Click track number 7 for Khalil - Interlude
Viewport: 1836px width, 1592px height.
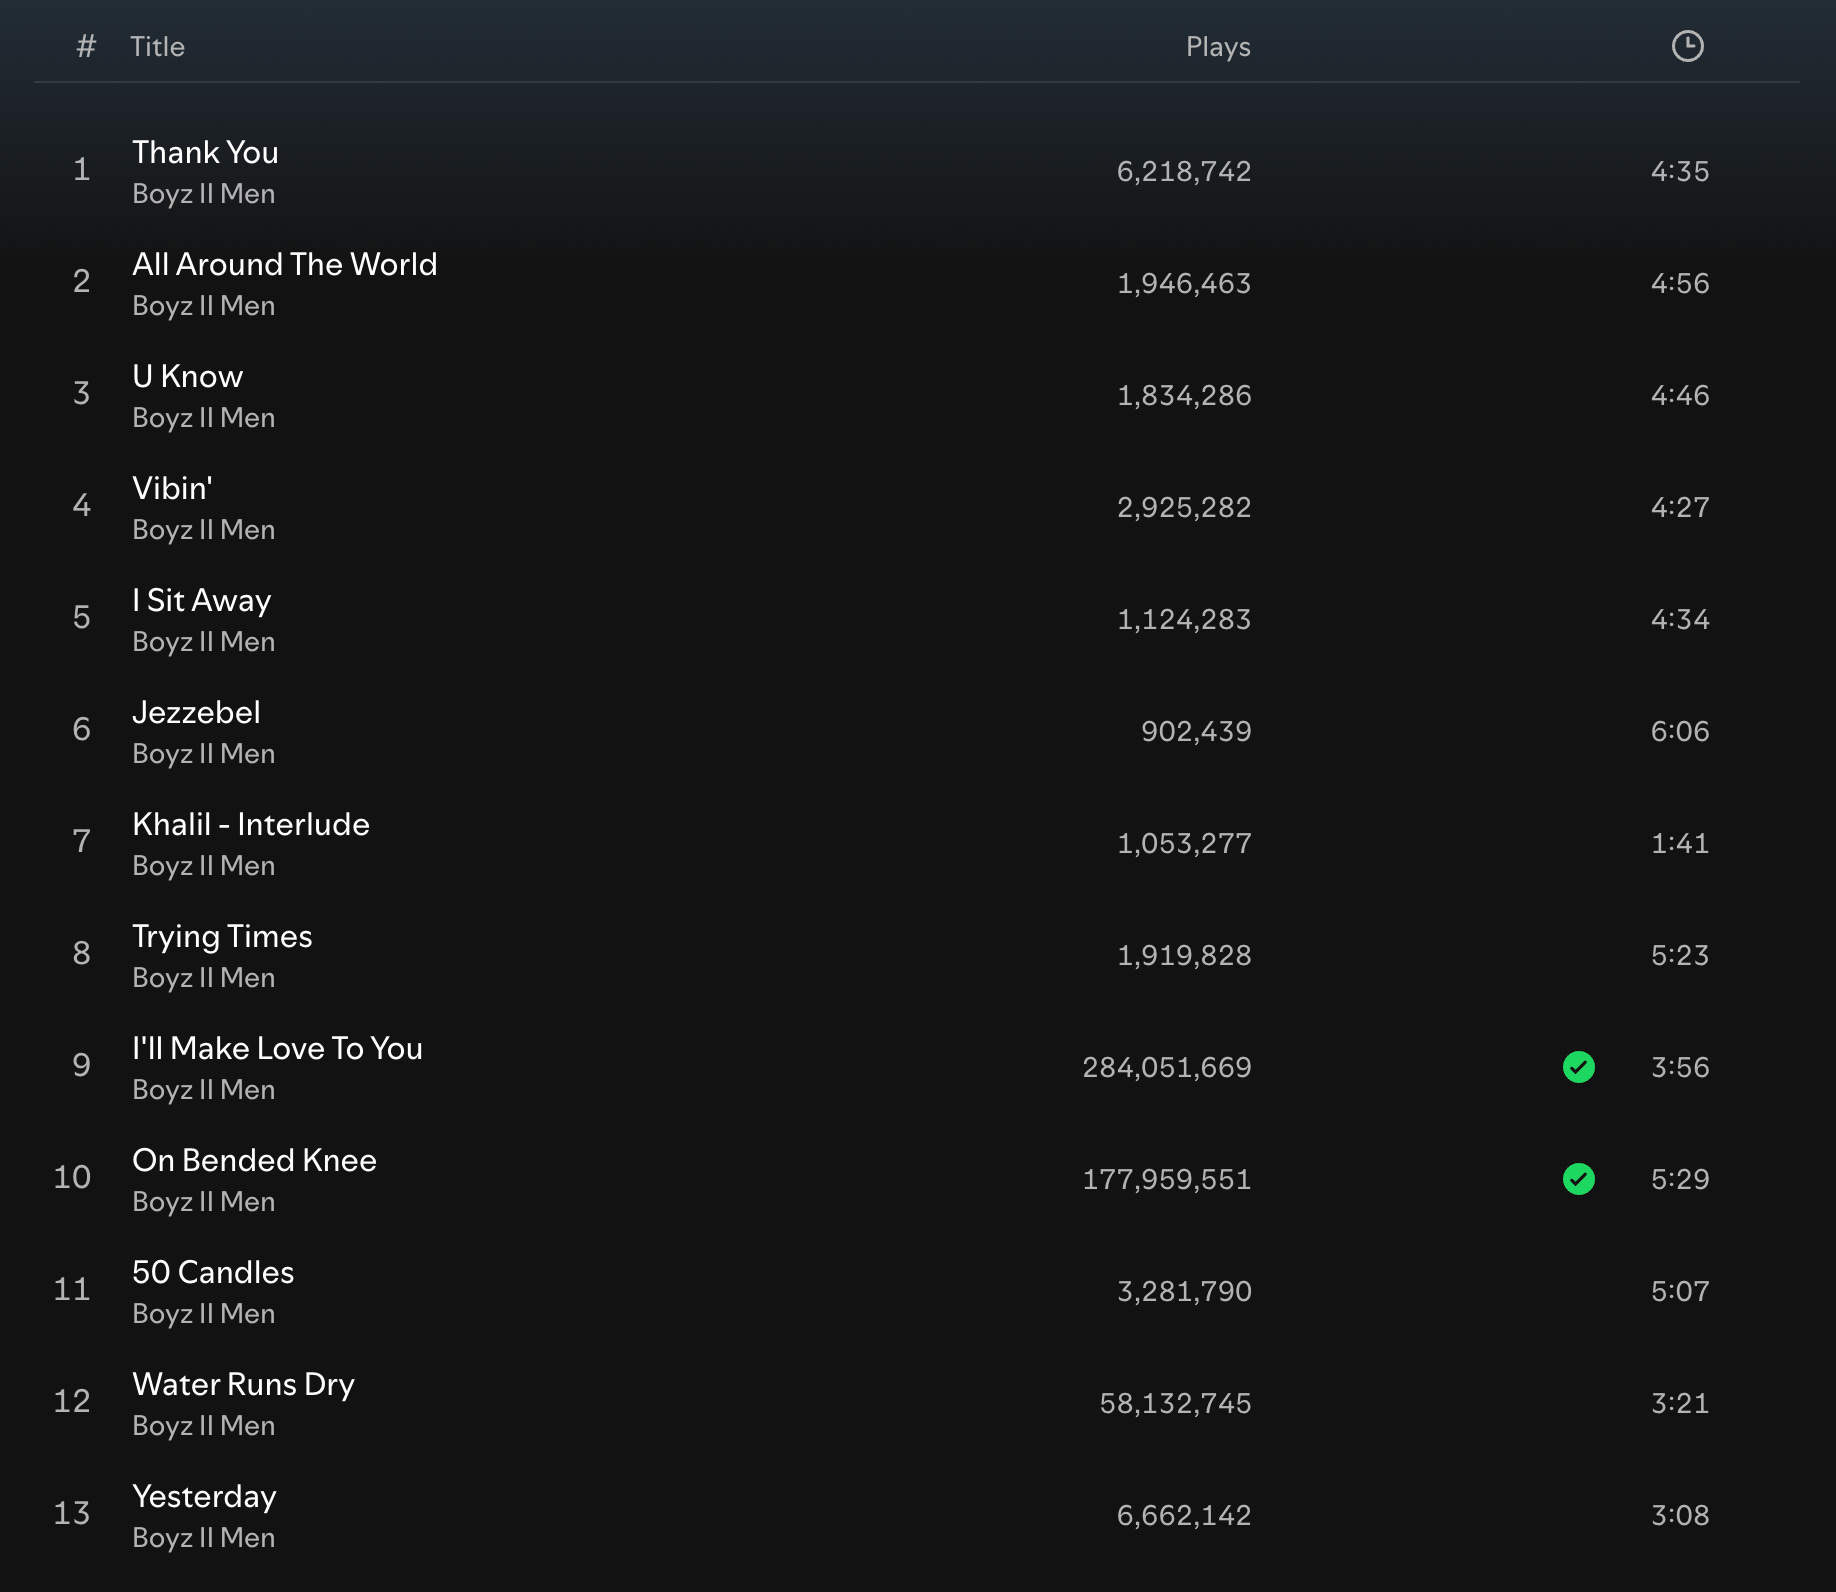pyautogui.click(x=82, y=841)
